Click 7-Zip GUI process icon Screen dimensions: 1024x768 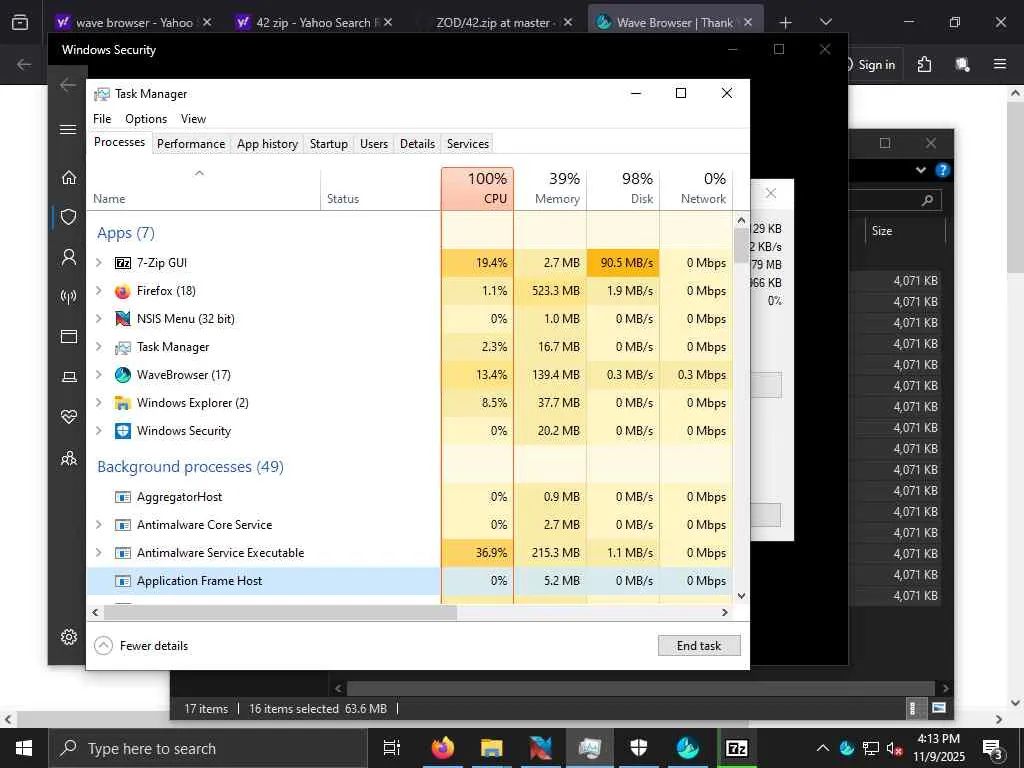click(x=123, y=263)
